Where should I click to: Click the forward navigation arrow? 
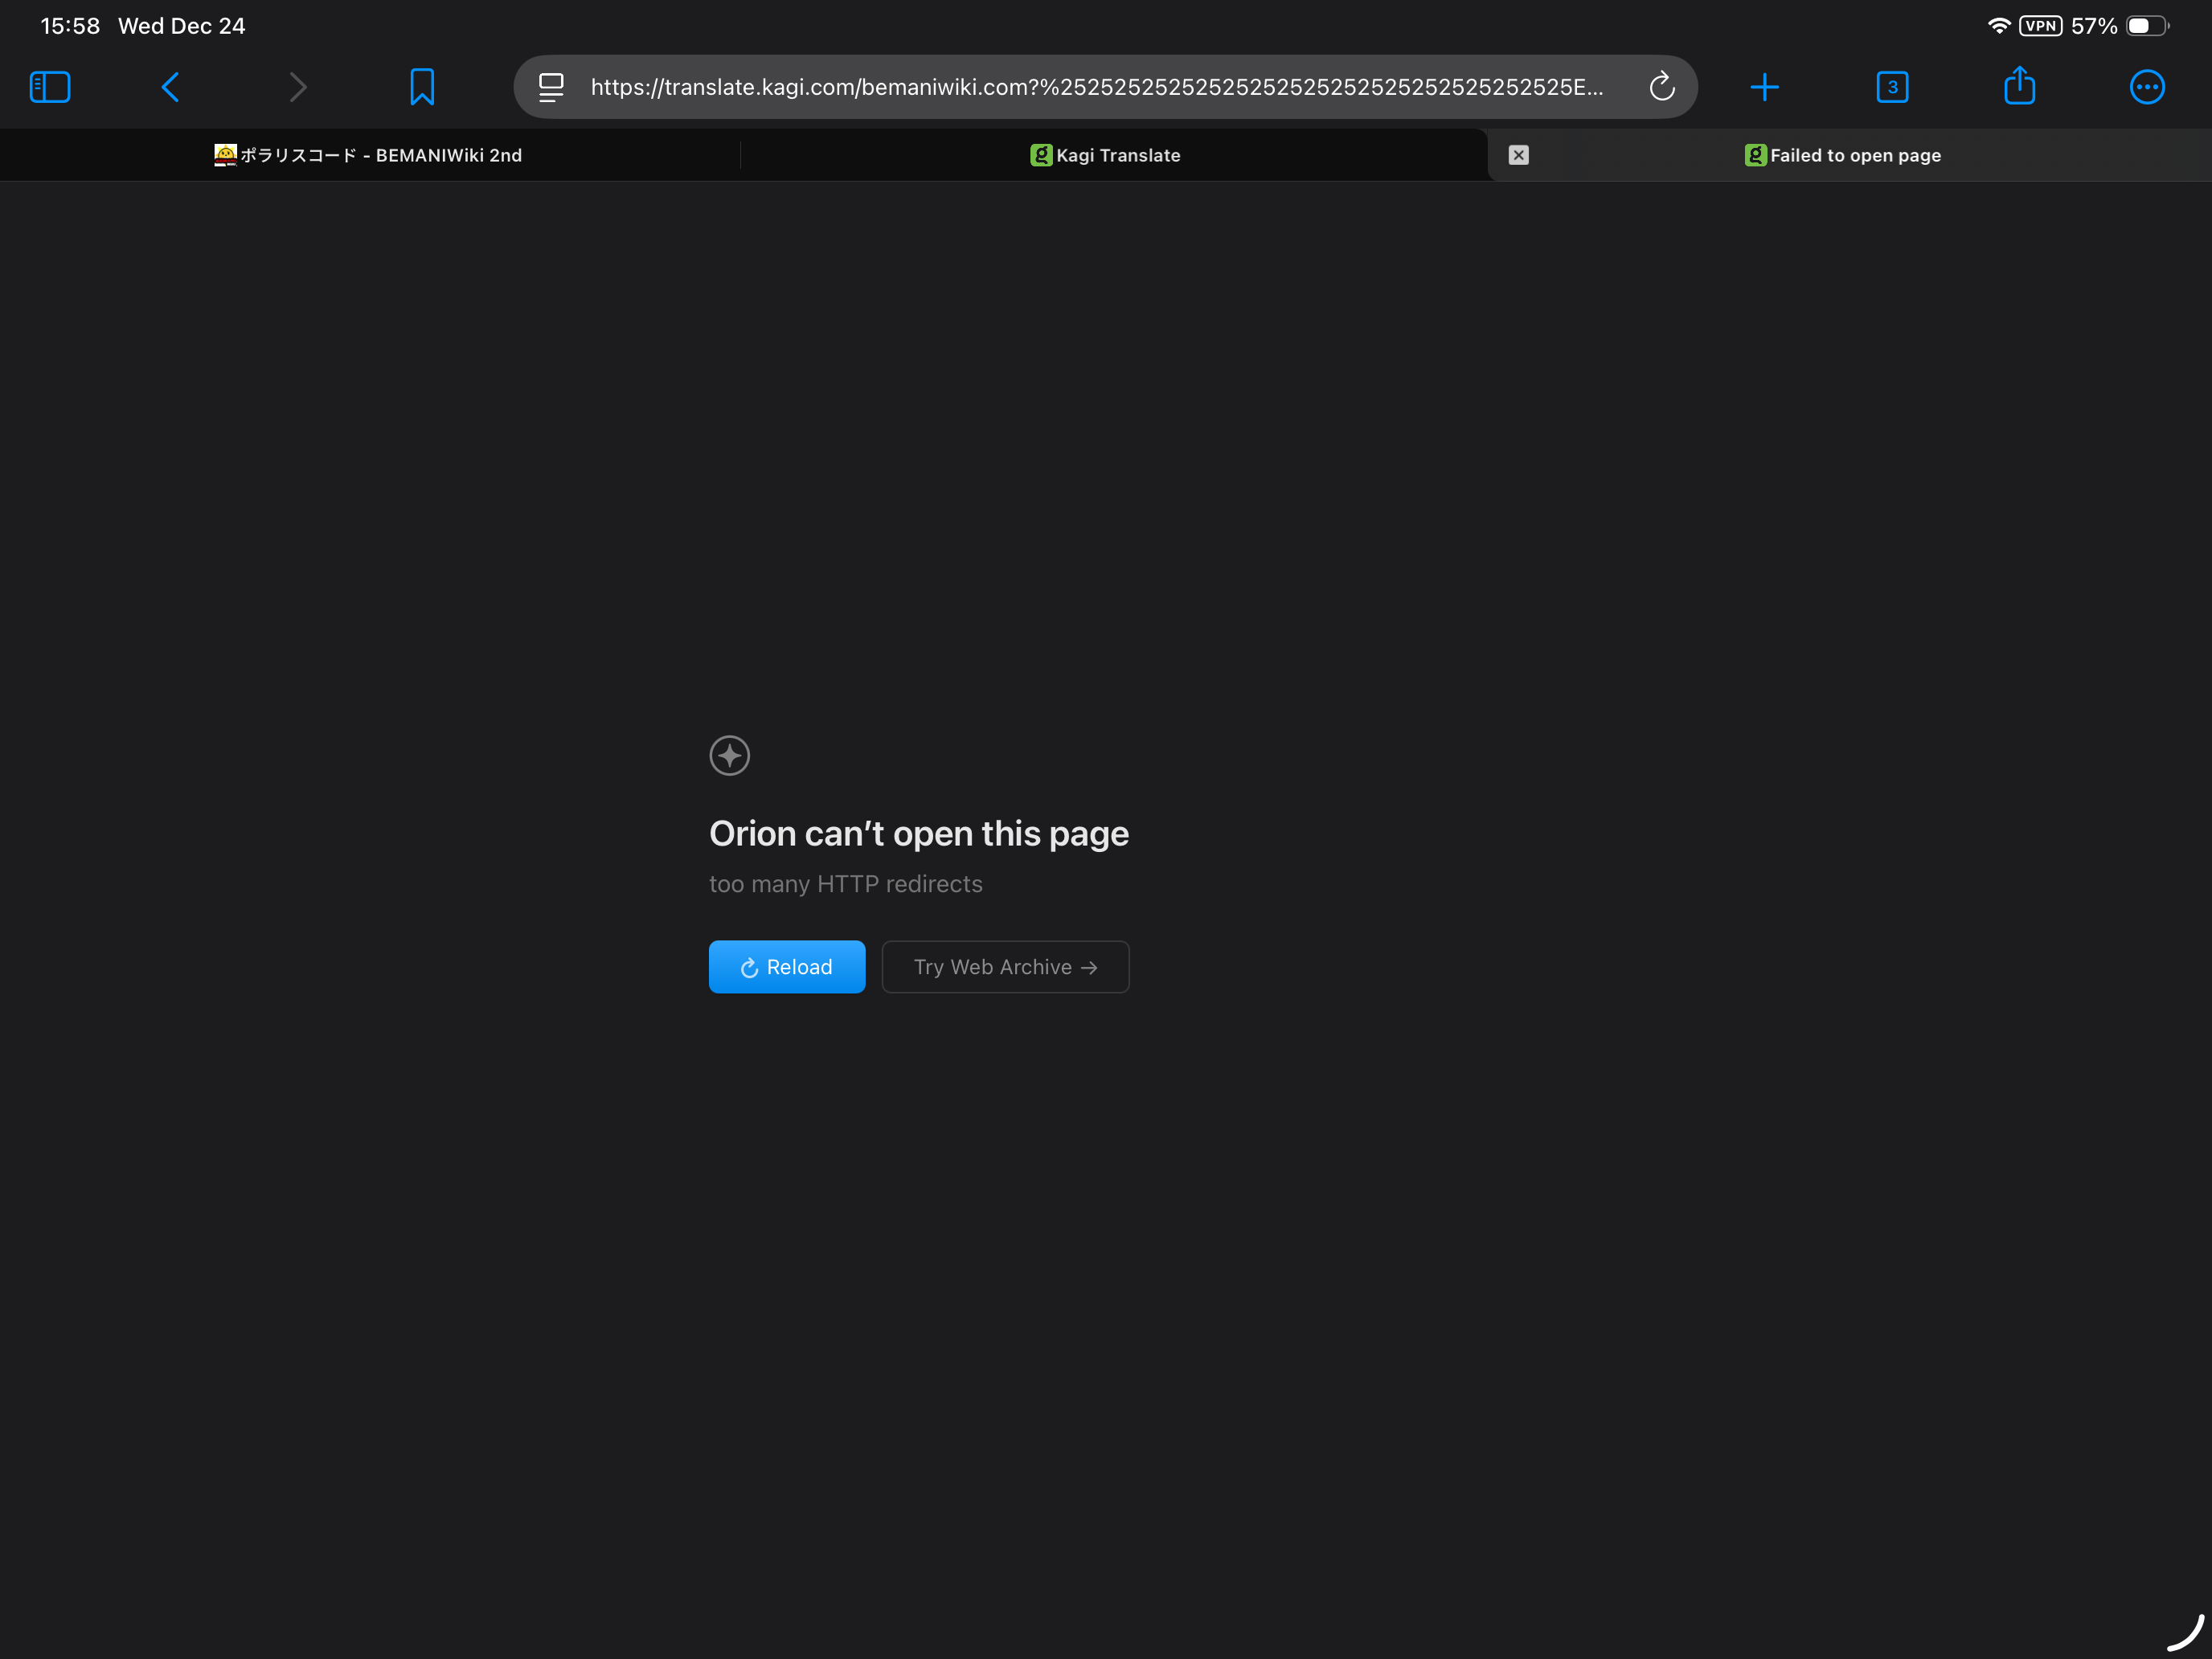point(297,87)
